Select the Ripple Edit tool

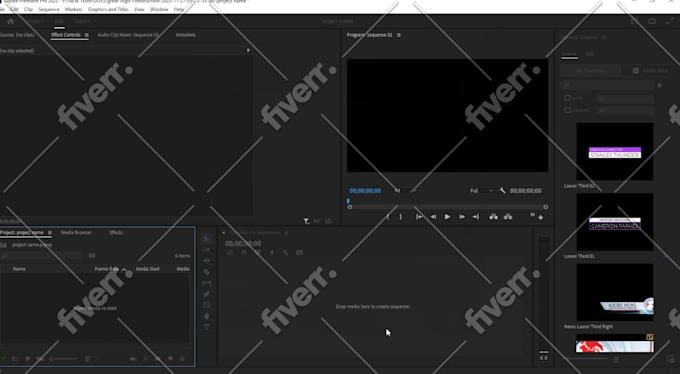(x=207, y=261)
